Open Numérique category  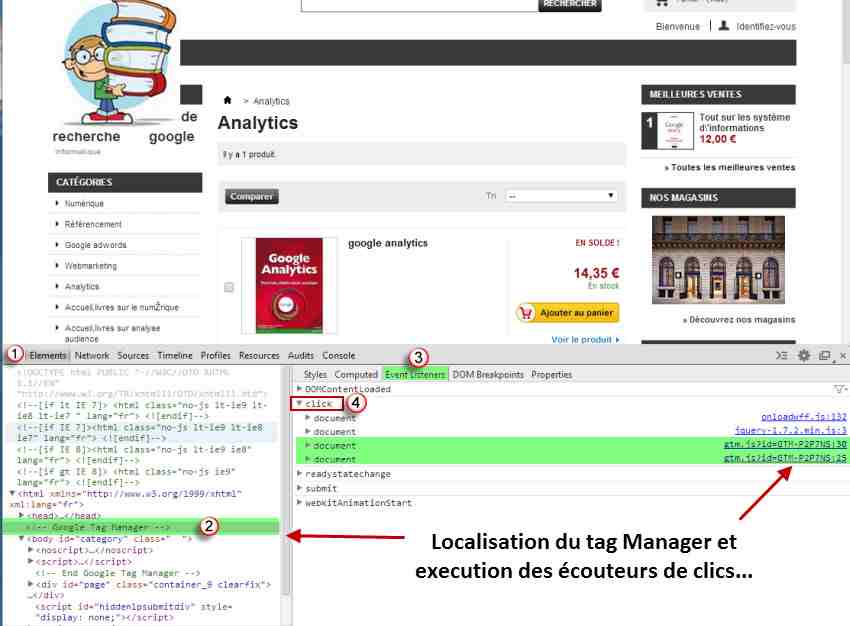click(x=84, y=203)
